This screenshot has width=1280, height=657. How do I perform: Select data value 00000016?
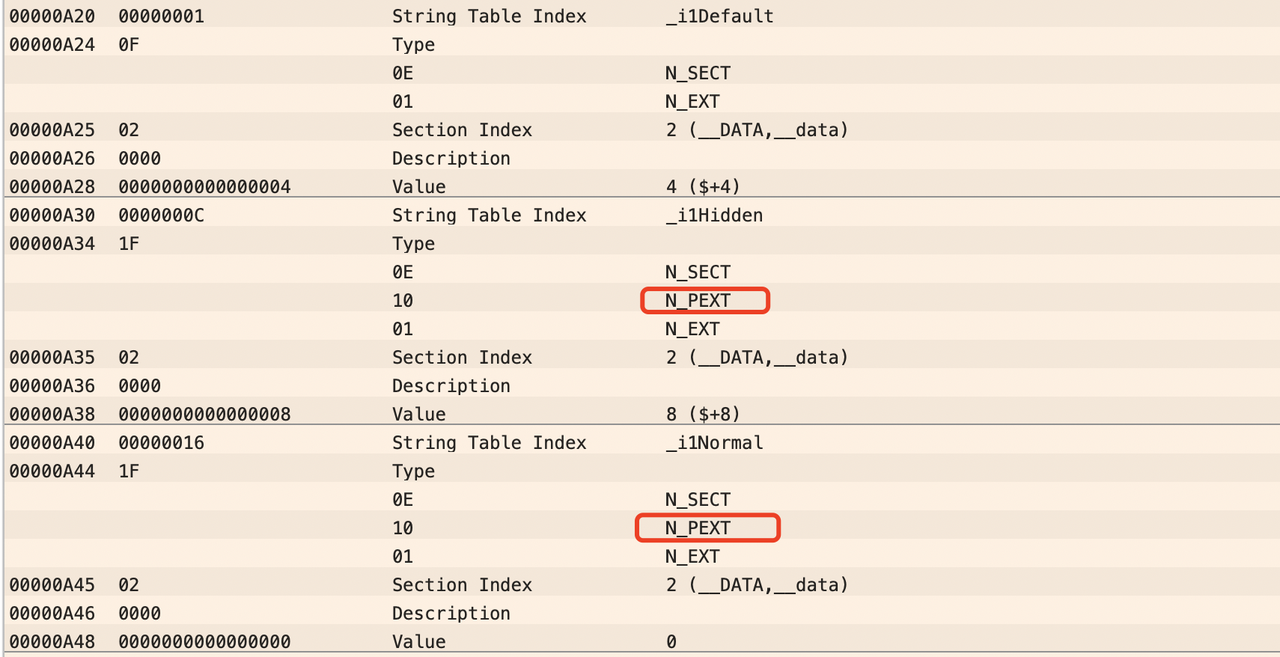point(161,442)
